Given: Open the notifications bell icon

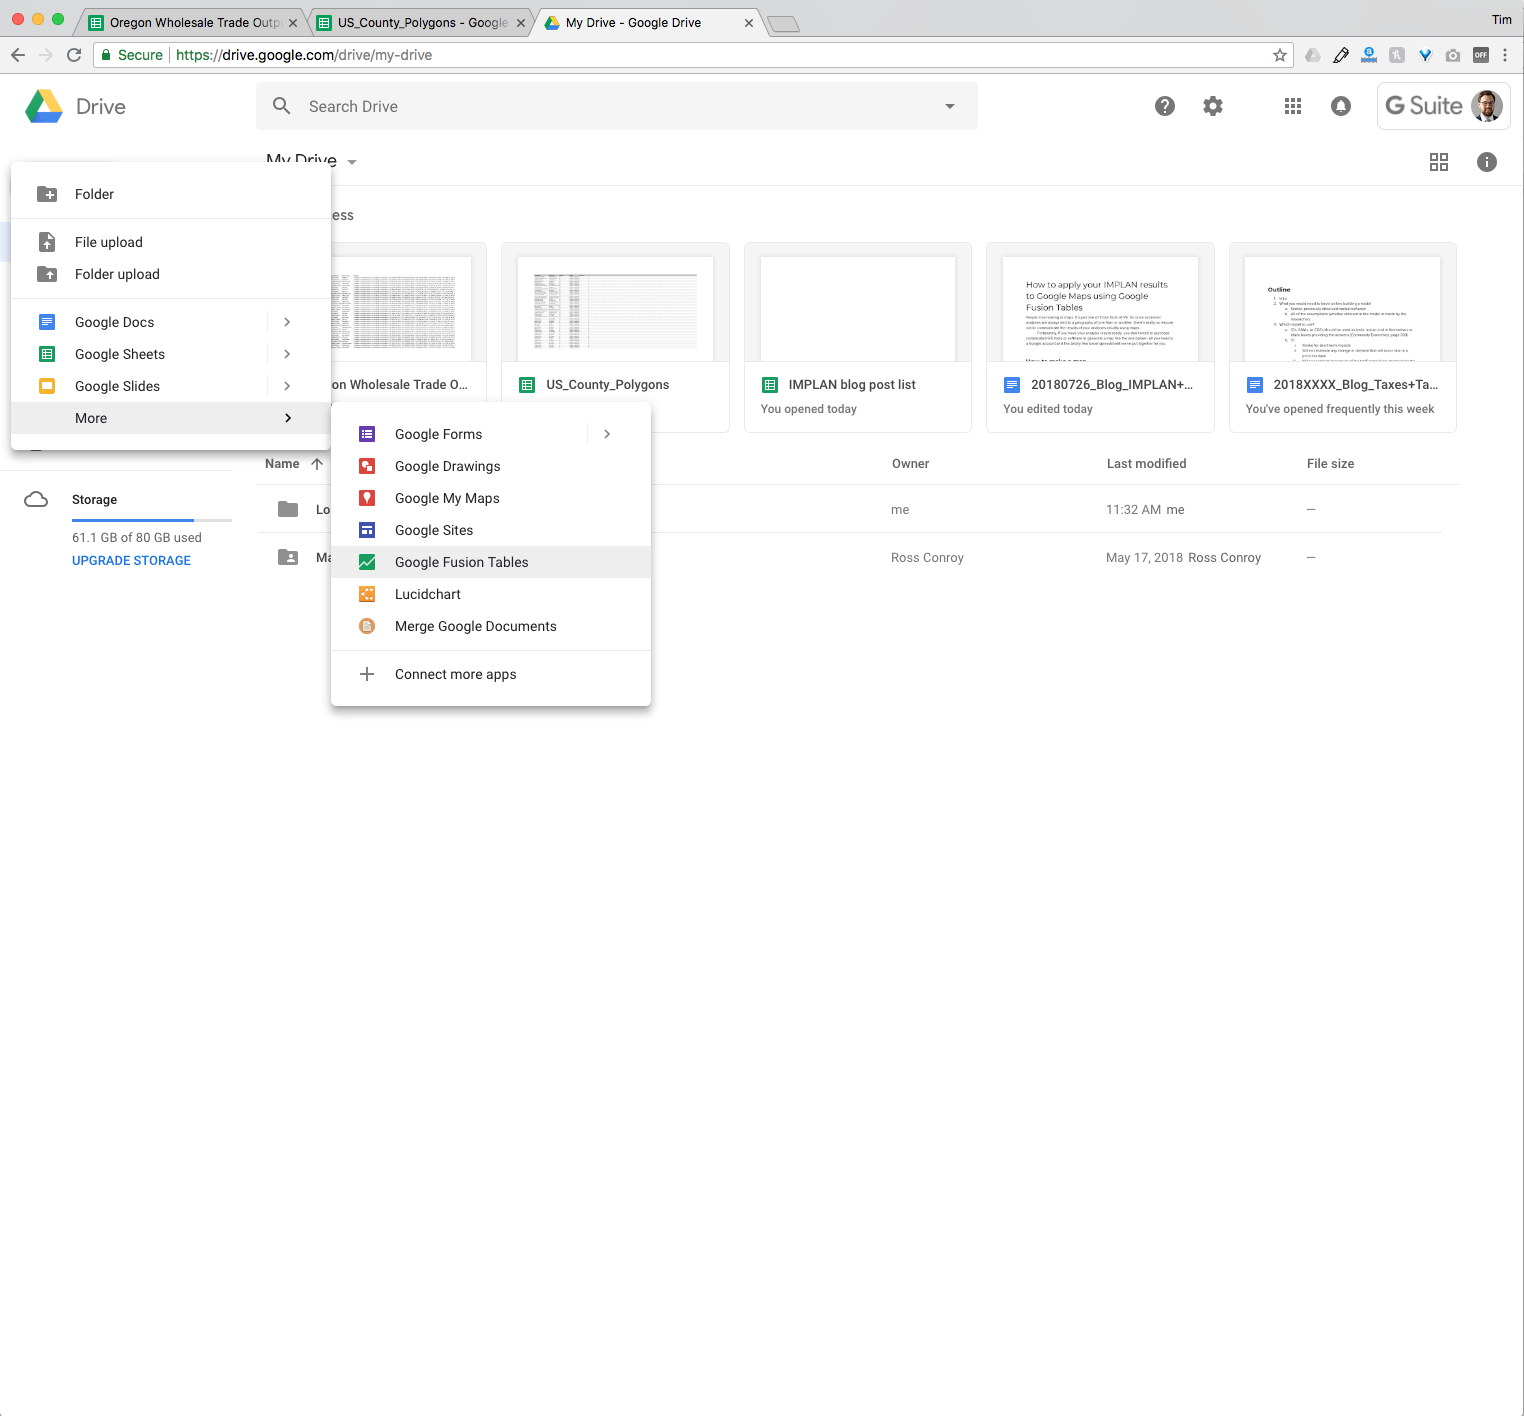Looking at the screenshot, I should pyautogui.click(x=1341, y=106).
